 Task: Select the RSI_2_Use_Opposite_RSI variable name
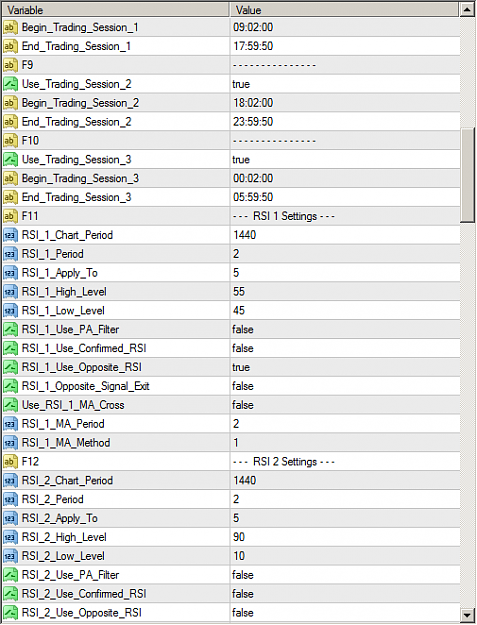tap(82, 613)
